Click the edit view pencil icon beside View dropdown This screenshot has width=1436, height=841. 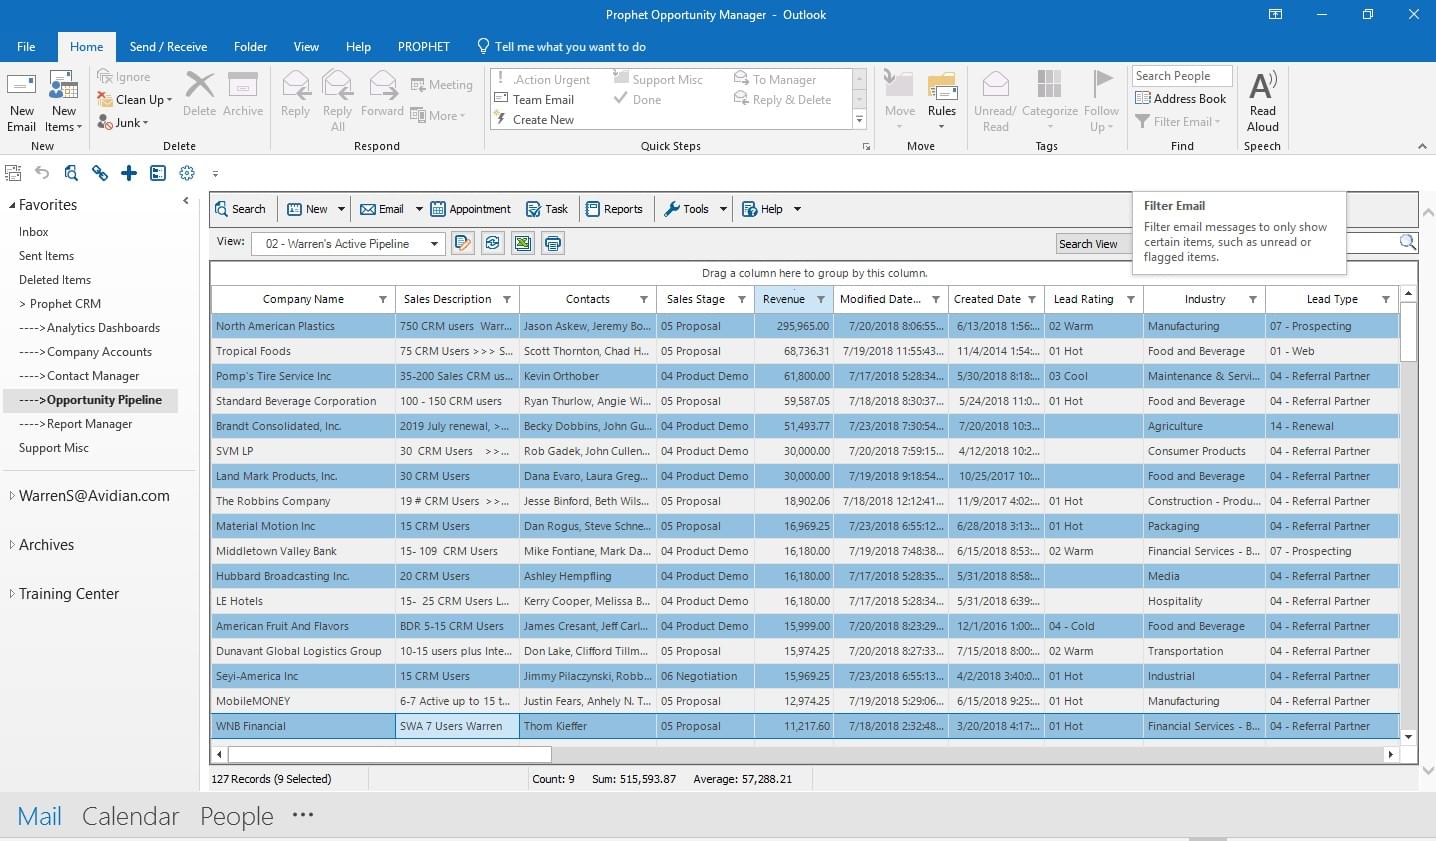click(462, 243)
